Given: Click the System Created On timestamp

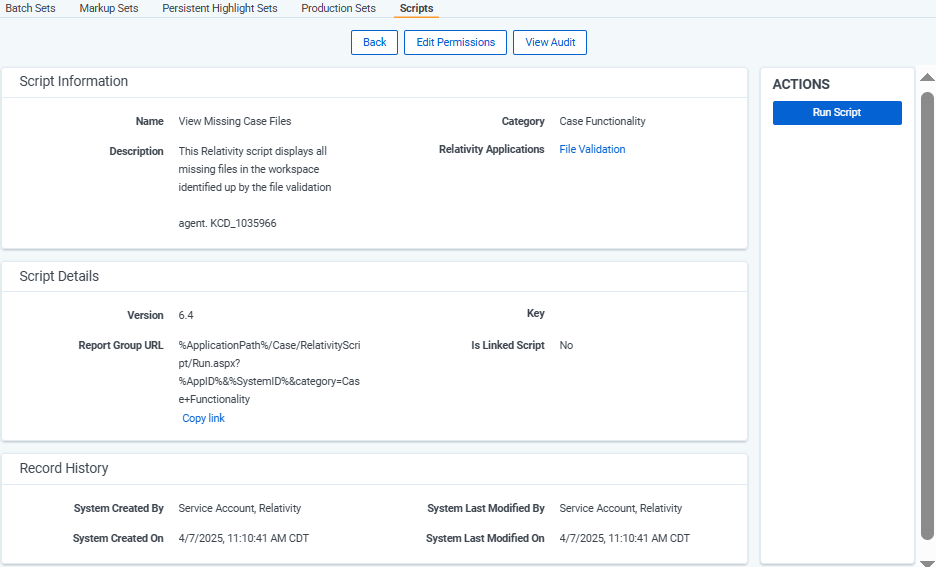Looking at the screenshot, I should (x=244, y=538).
